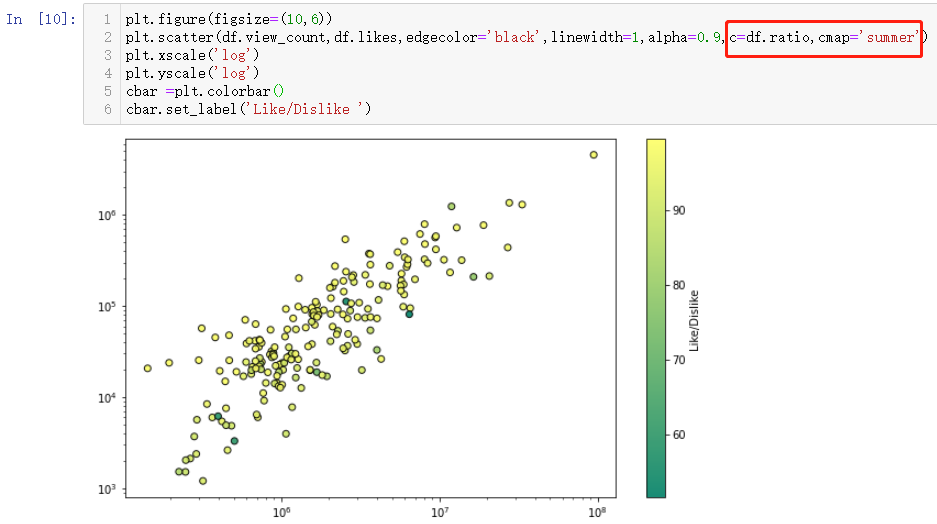Click the x-axis tick label 10⁷
937x524 pixels.
tap(440, 512)
